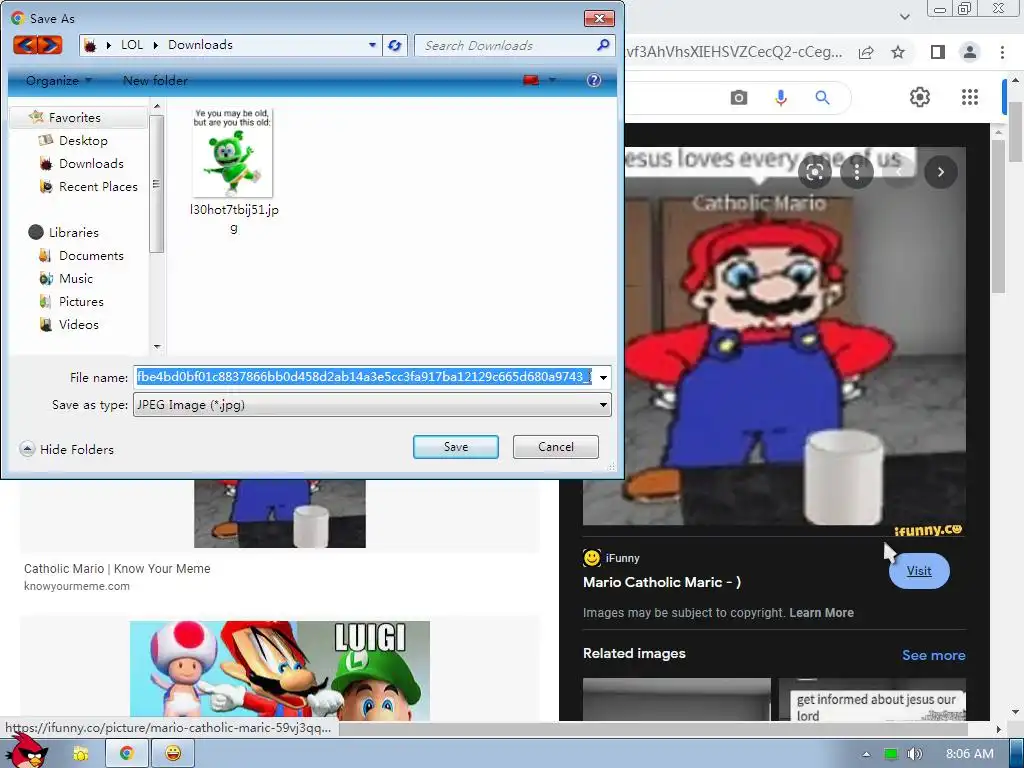1024x768 pixels.
Task: Change the view with the views icon
Action: pyautogui.click(x=531, y=80)
